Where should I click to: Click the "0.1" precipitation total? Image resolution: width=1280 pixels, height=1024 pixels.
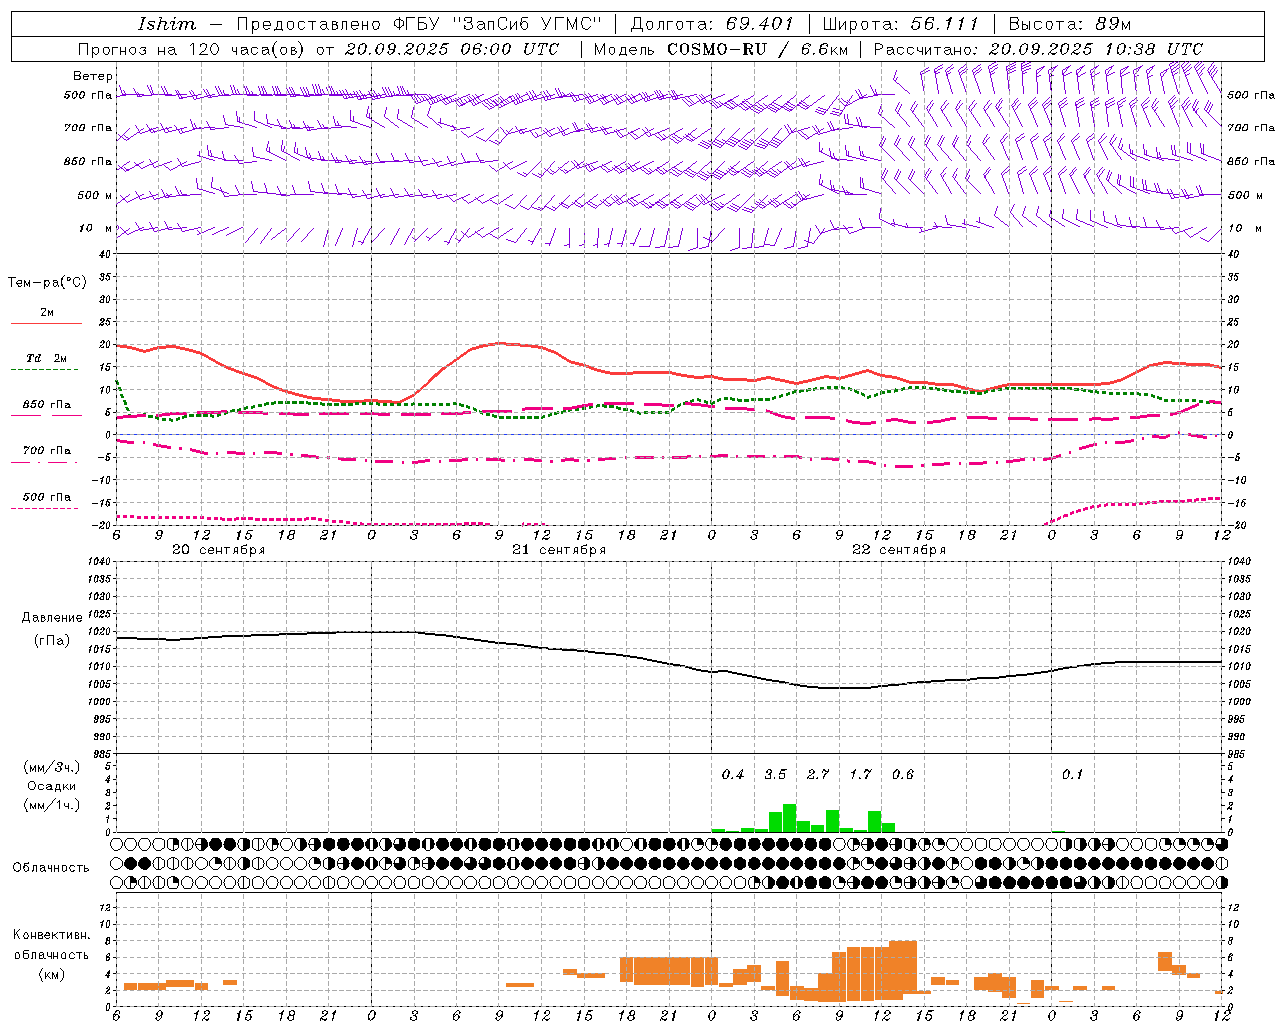click(x=1072, y=775)
